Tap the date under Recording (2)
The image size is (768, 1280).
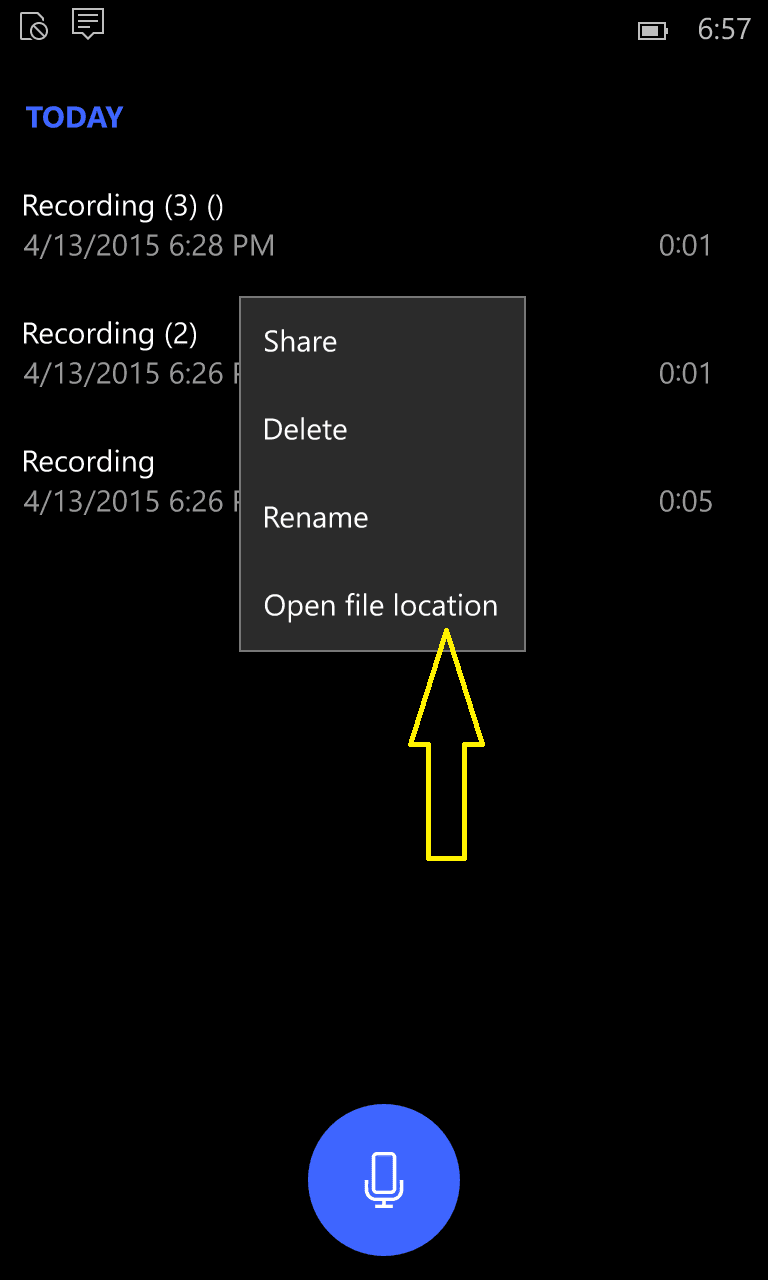coord(131,374)
